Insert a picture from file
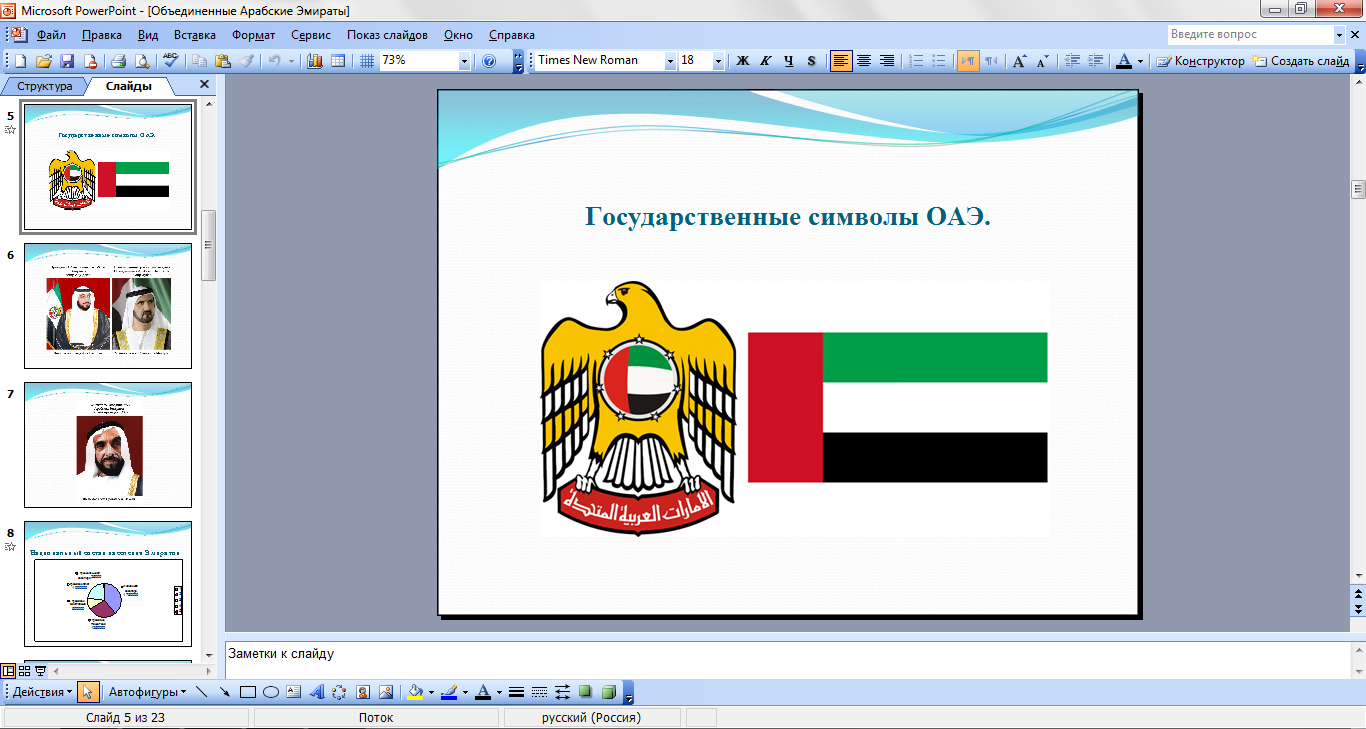 pos(386,692)
